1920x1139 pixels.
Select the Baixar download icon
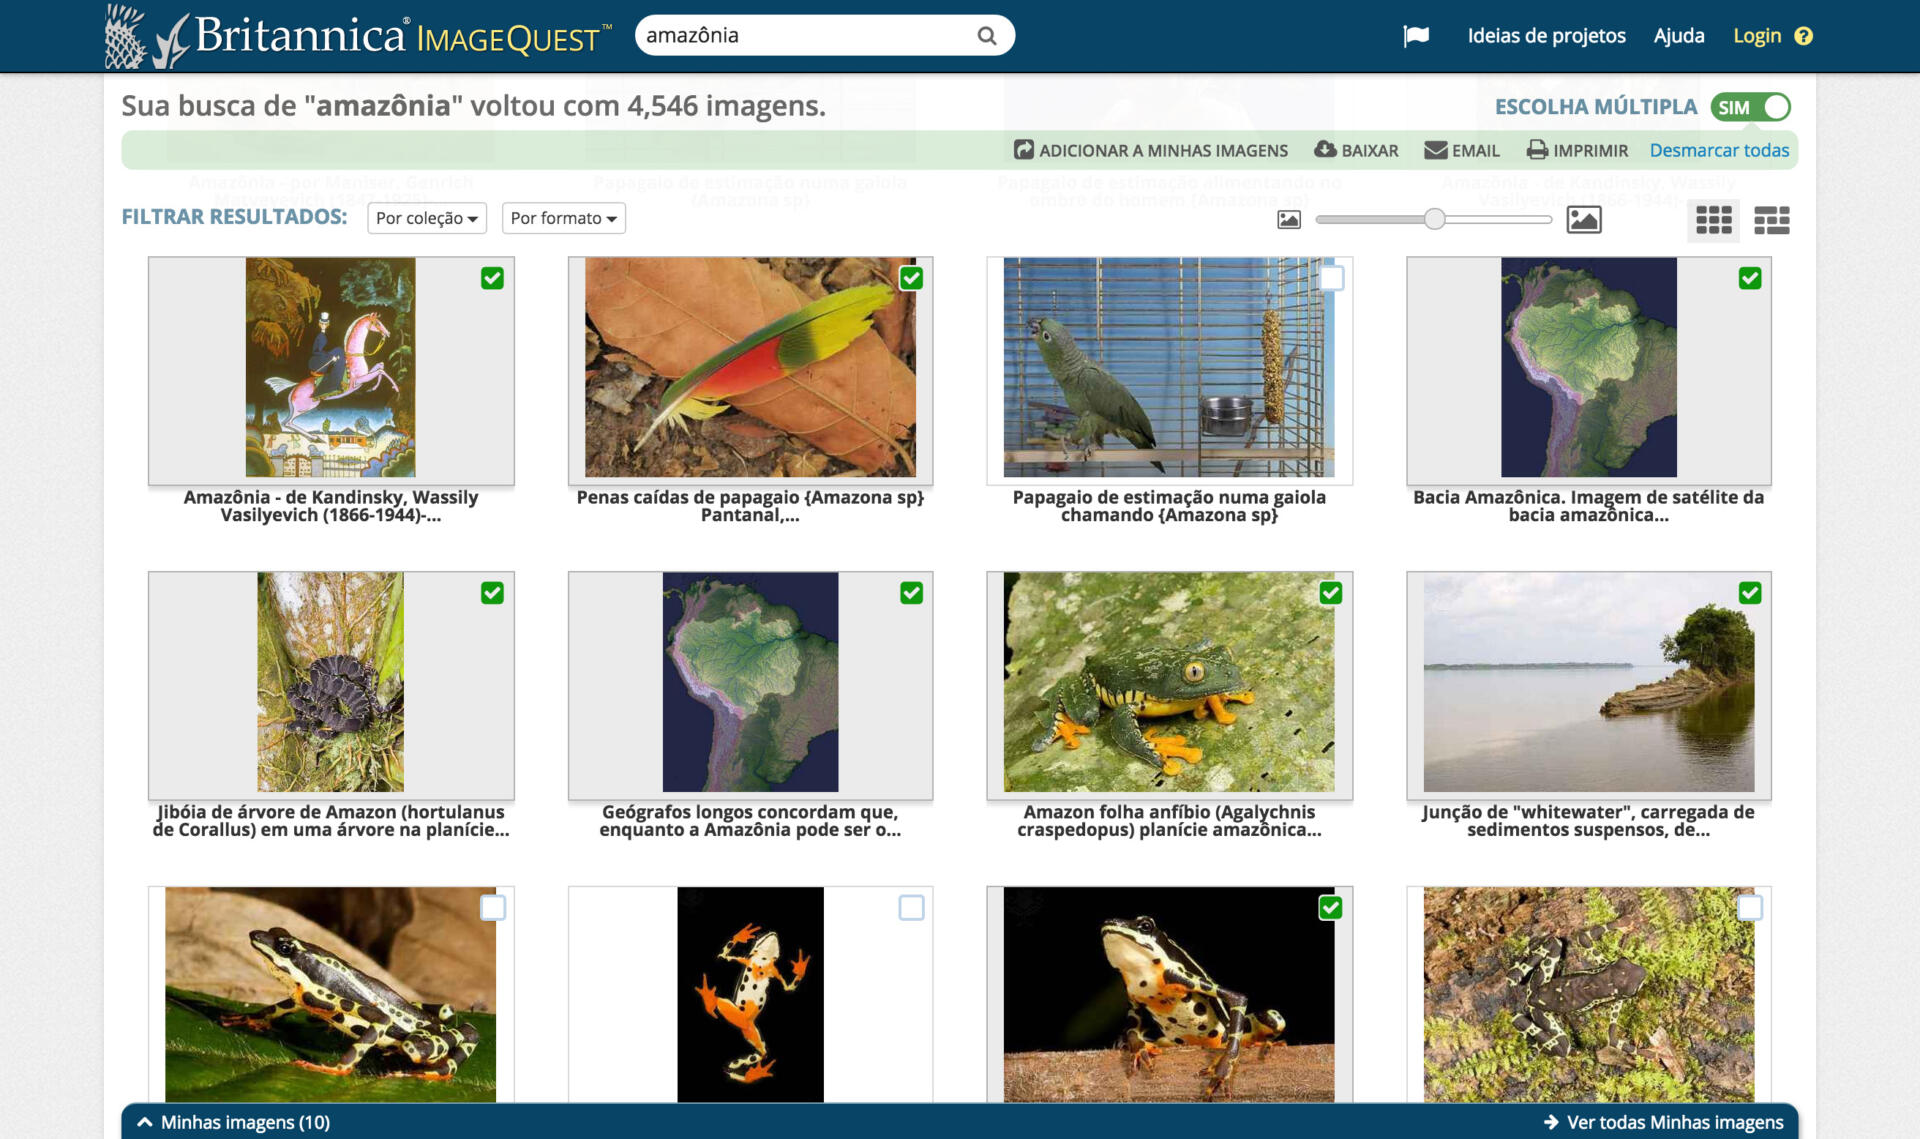[x=1325, y=149]
